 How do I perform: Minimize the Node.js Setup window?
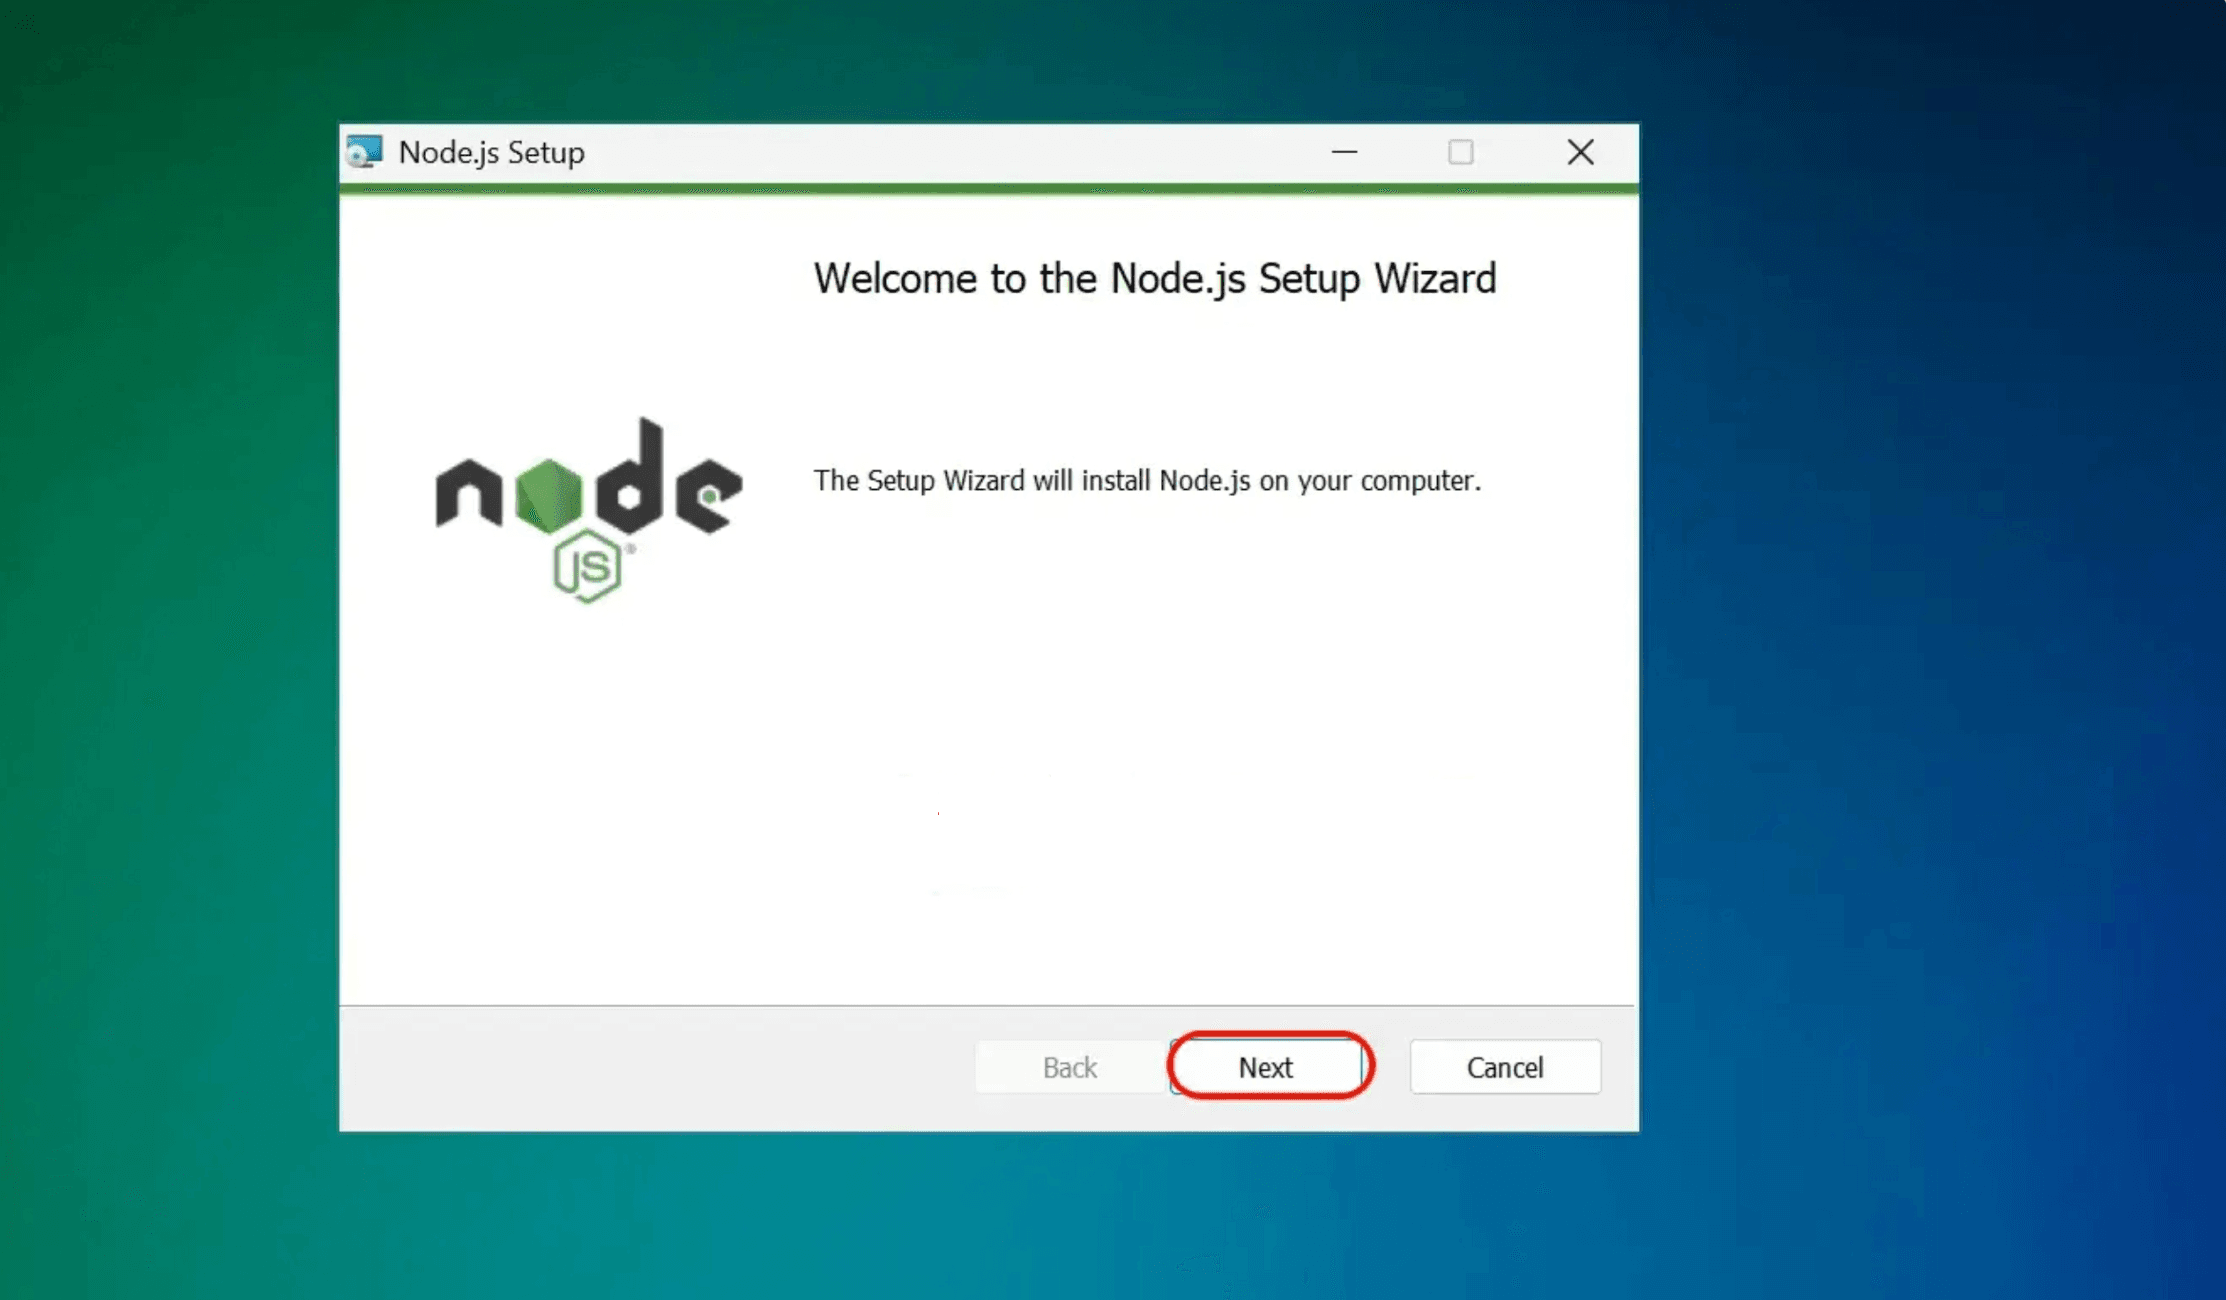1345,152
